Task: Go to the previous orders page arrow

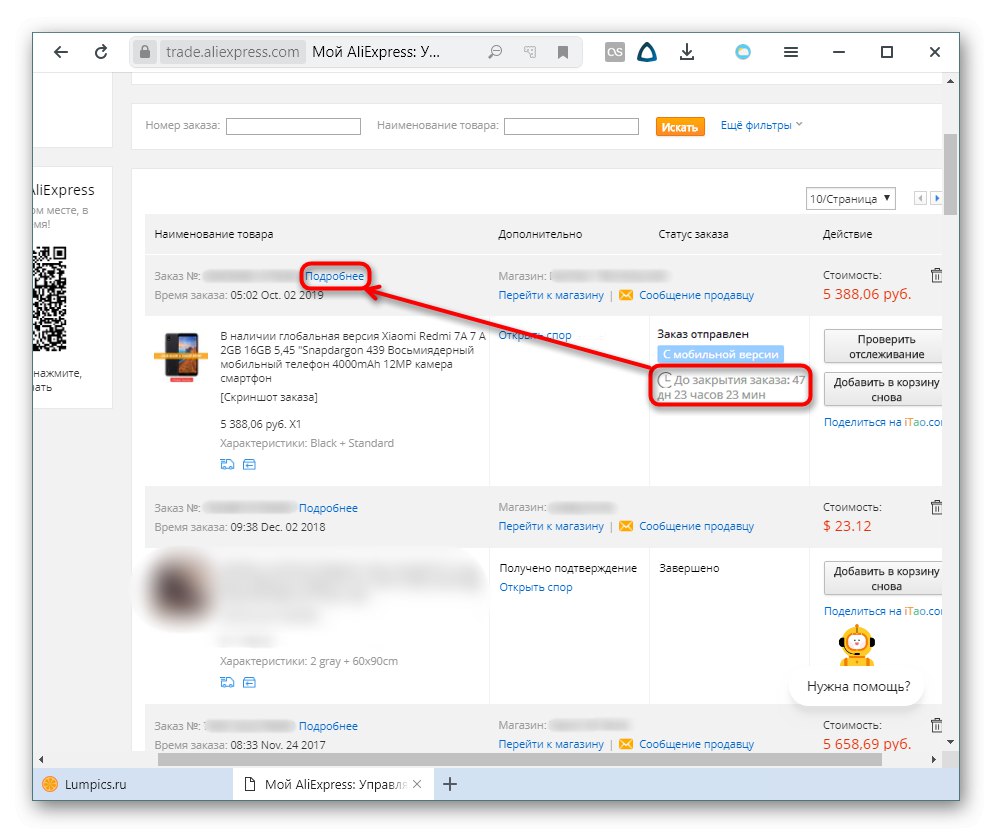Action: click(x=921, y=198)
